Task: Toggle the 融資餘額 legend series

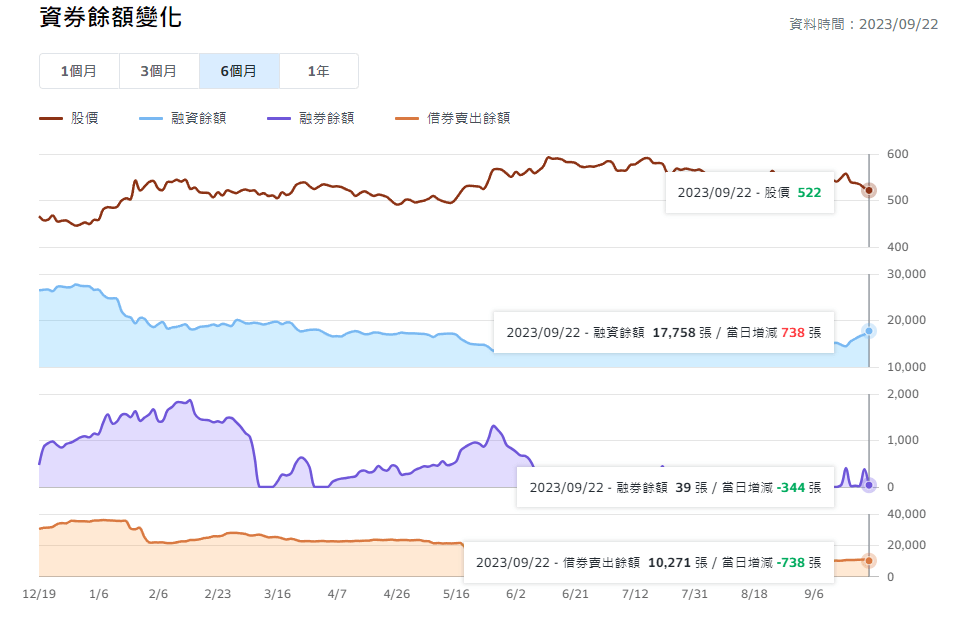Action: [x=183, y=118]
